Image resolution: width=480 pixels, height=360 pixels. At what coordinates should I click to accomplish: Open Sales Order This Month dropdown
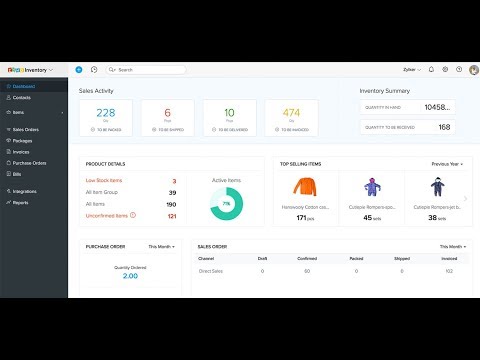tap(453, 247)
